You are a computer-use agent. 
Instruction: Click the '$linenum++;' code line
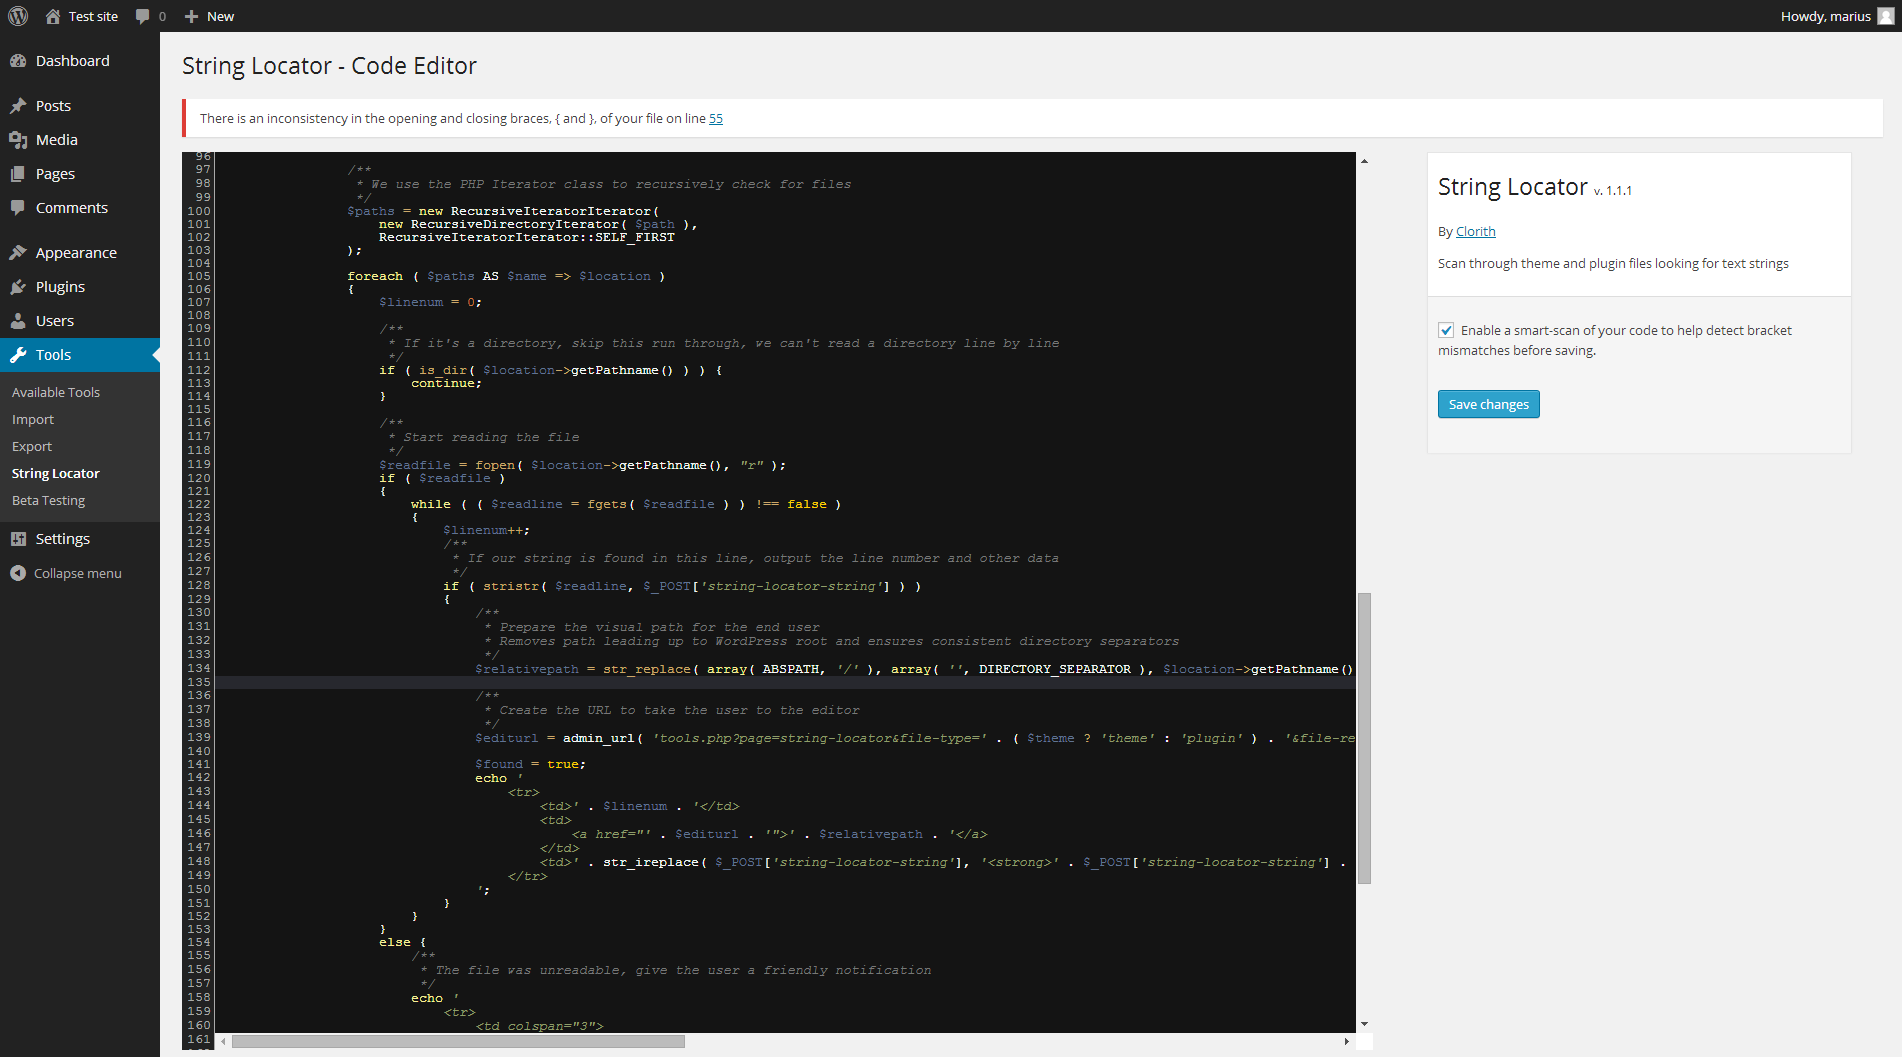tap(486, 530)
